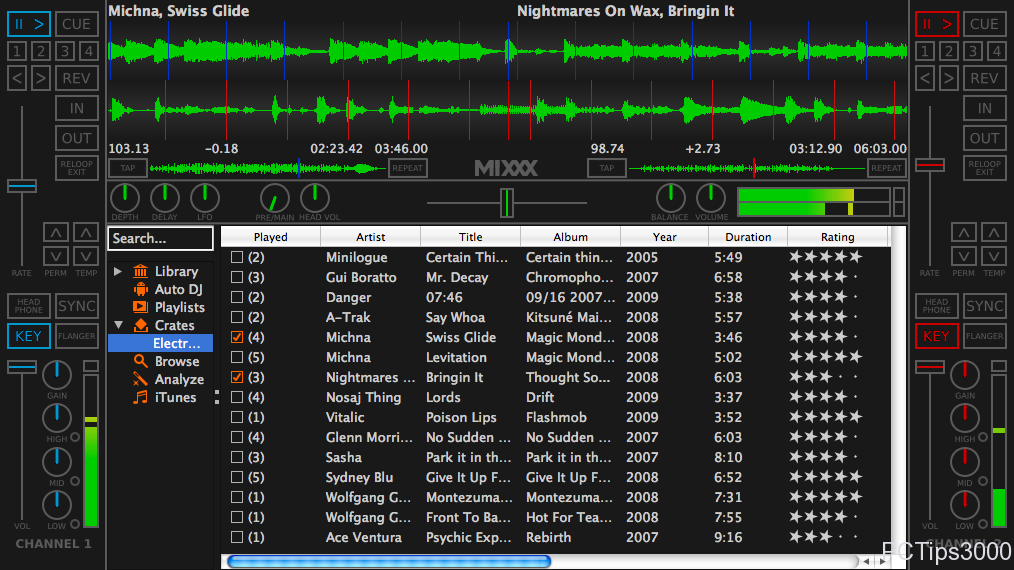The height and width of the screenshot is (570, 1014).
Task: Expand the Library tree item
Action: pos(118,271)
